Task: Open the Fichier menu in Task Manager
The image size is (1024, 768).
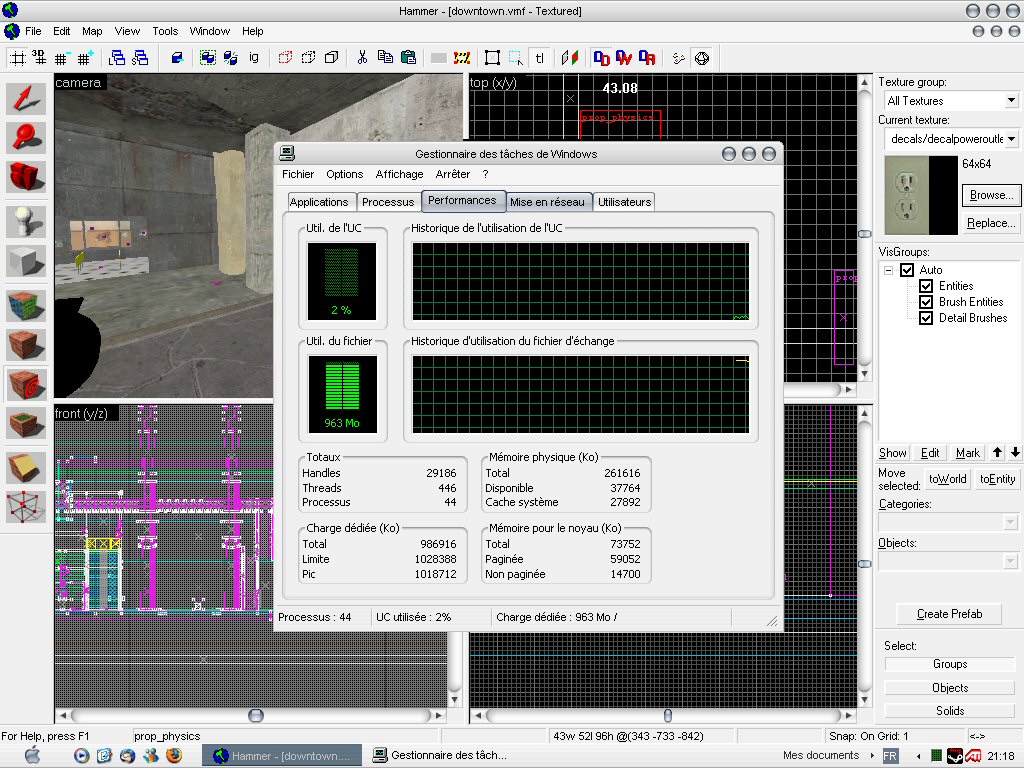Action: (298, 174)
